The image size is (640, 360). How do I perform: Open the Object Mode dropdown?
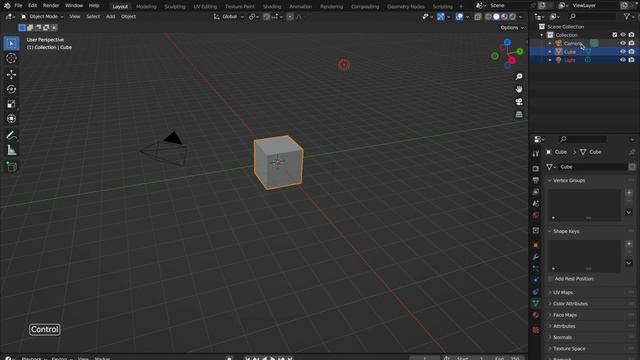[x=42, y=17]
